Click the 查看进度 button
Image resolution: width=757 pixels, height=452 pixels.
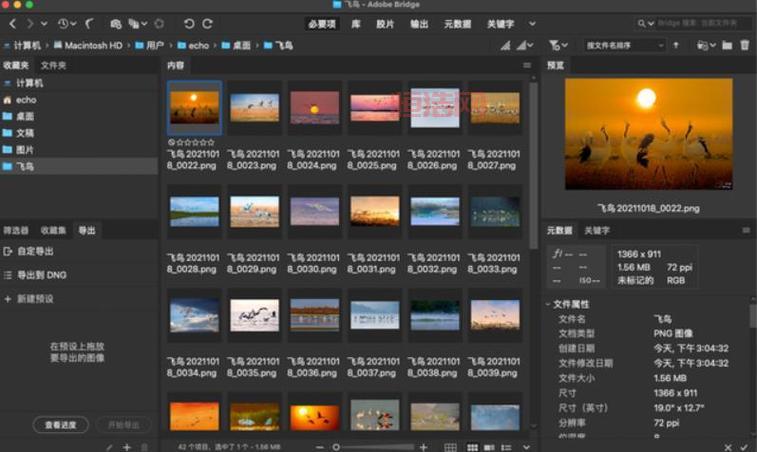(x=60, y=425)
